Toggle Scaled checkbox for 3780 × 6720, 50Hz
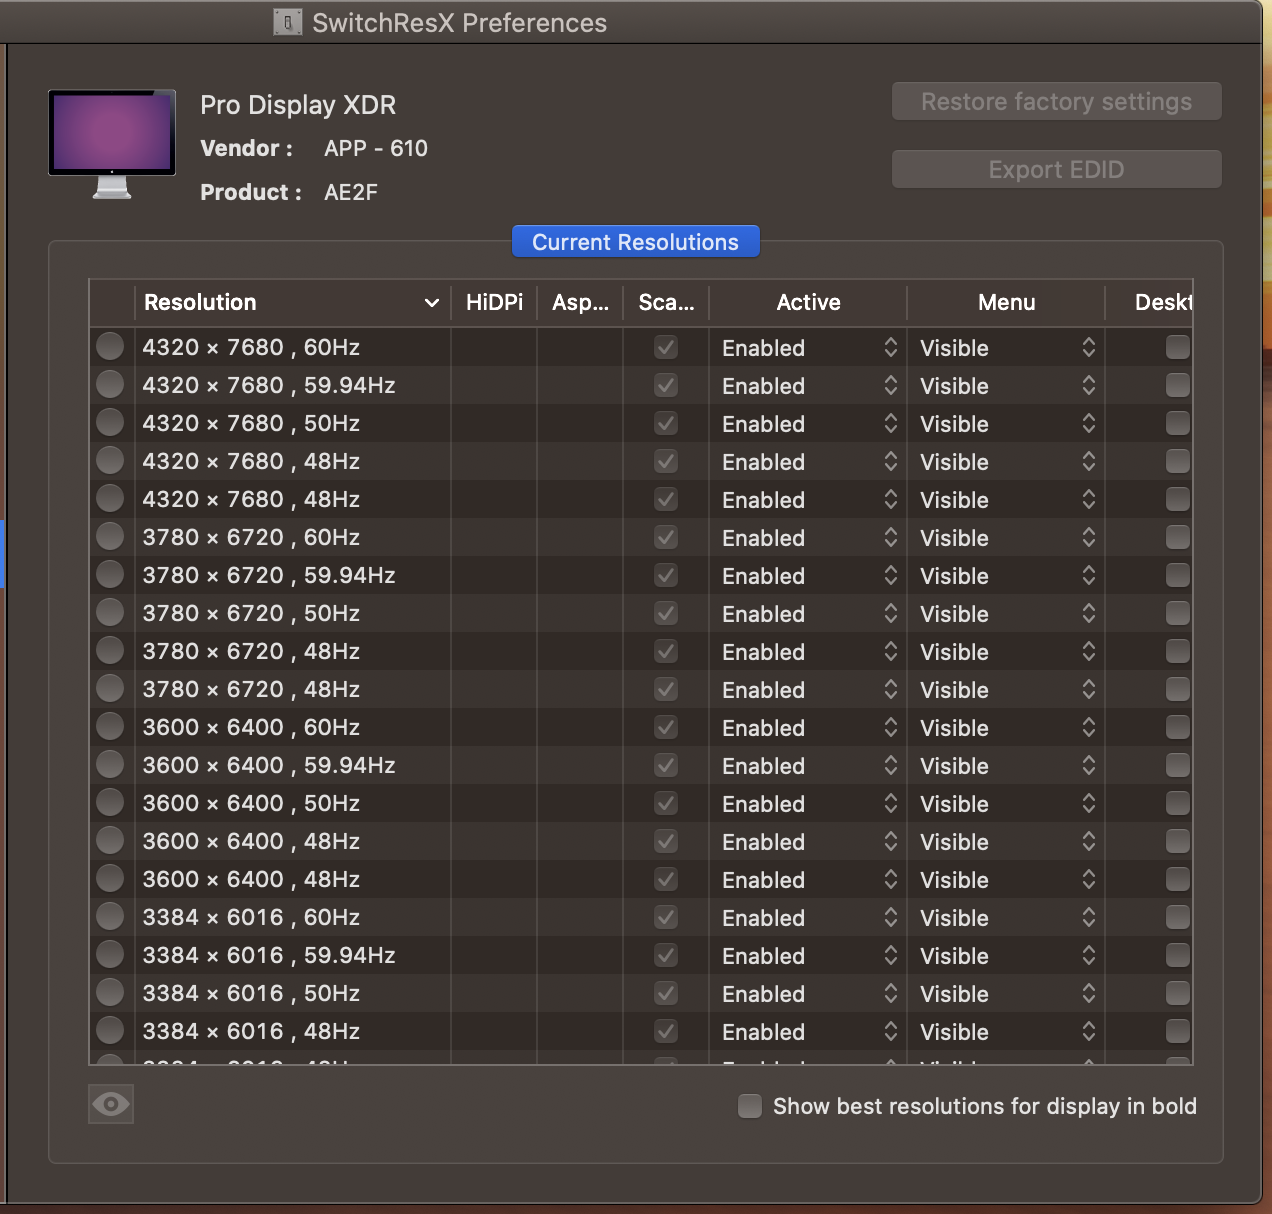 pos(666,613)
